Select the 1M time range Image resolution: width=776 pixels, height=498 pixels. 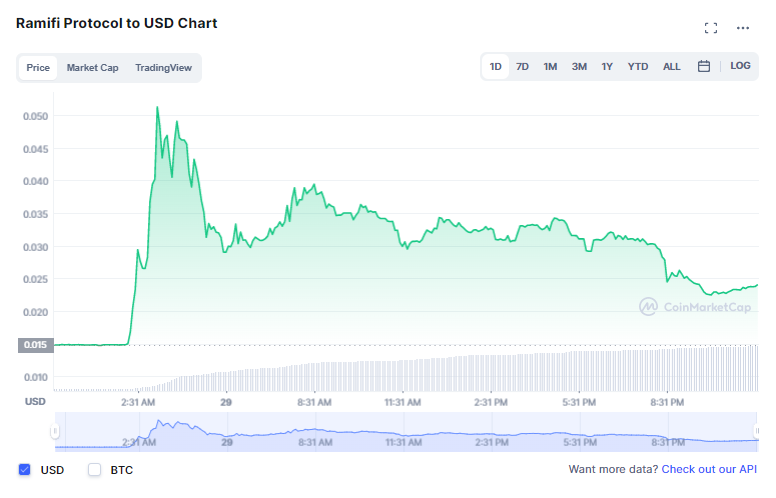[x=550, y=66]
